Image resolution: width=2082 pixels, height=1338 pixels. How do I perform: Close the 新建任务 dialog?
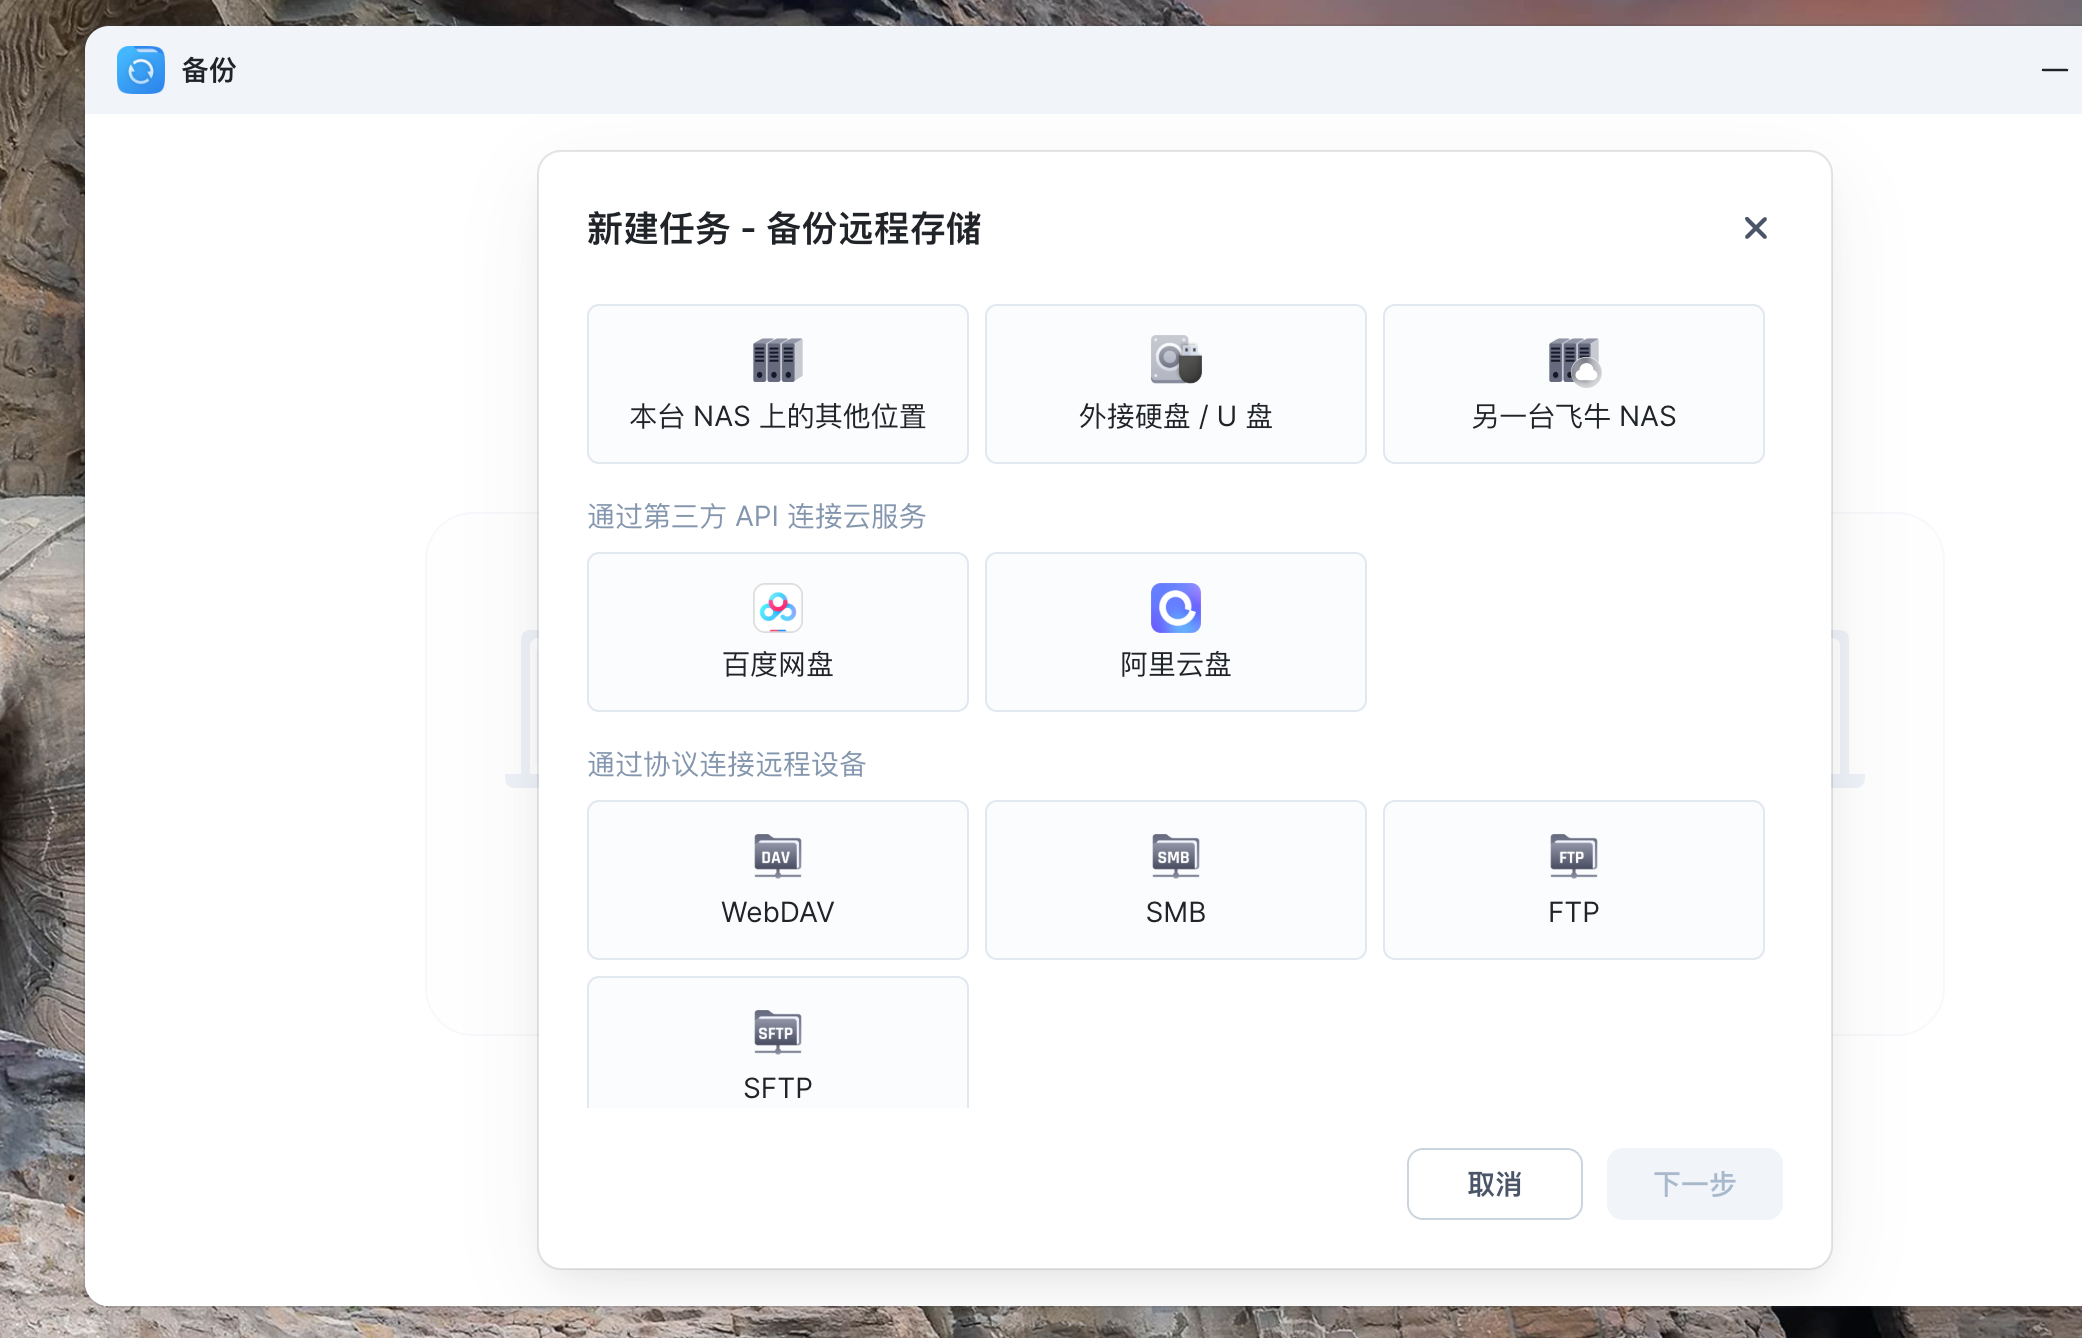(1755, 228)
